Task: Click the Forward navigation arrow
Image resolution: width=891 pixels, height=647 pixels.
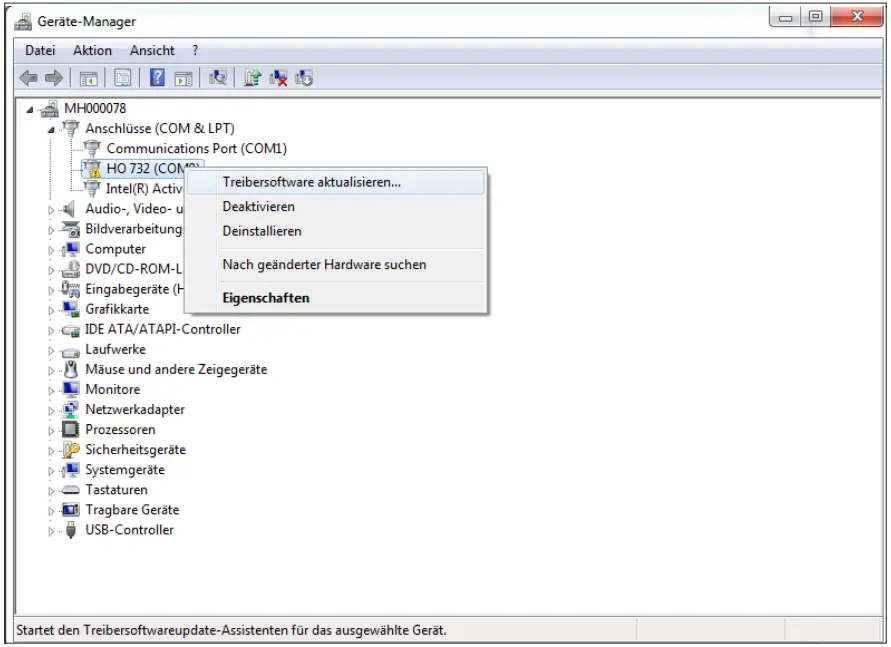Action: [x=52, y=78]
